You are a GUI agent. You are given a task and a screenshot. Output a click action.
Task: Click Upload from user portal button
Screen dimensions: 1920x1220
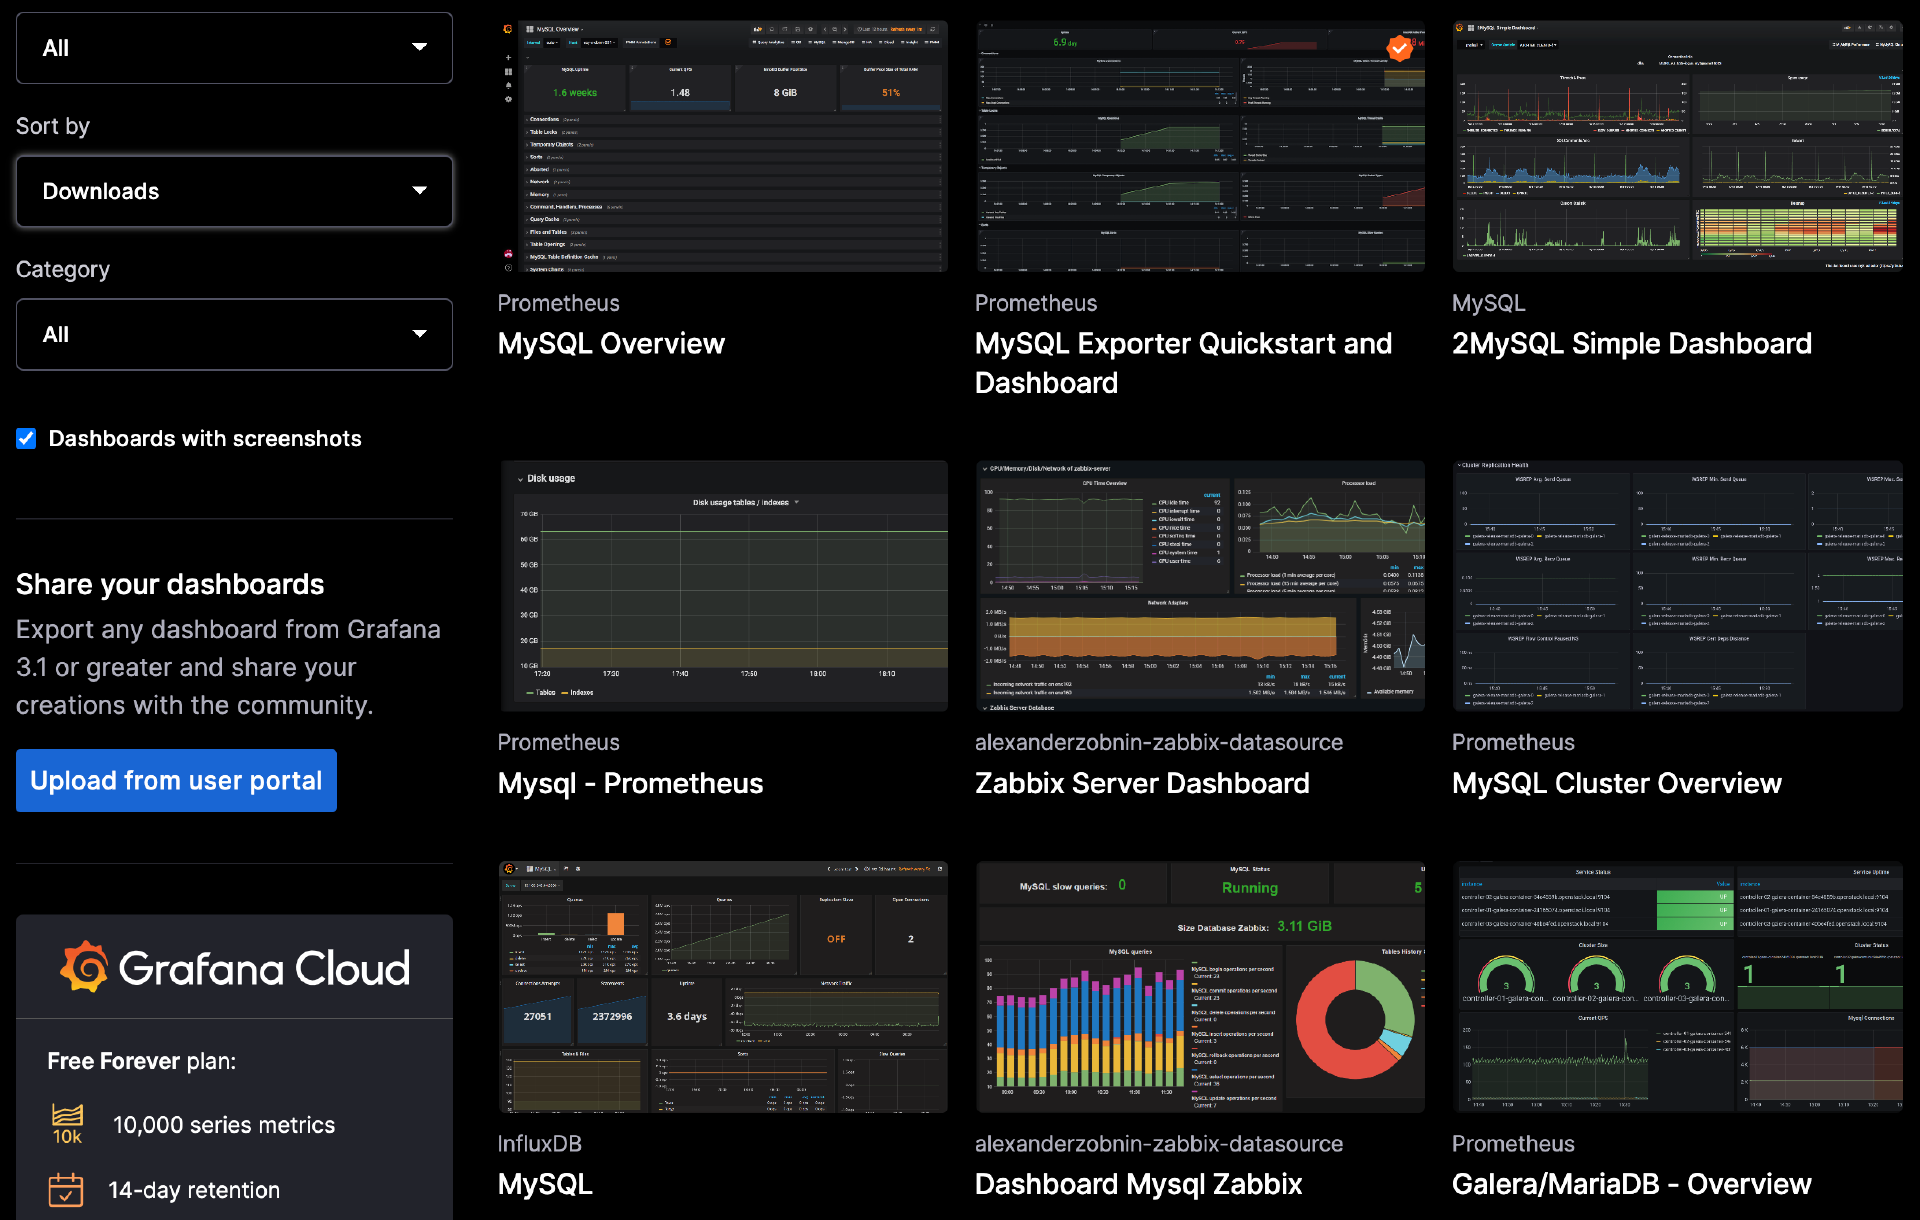(176, 781)
